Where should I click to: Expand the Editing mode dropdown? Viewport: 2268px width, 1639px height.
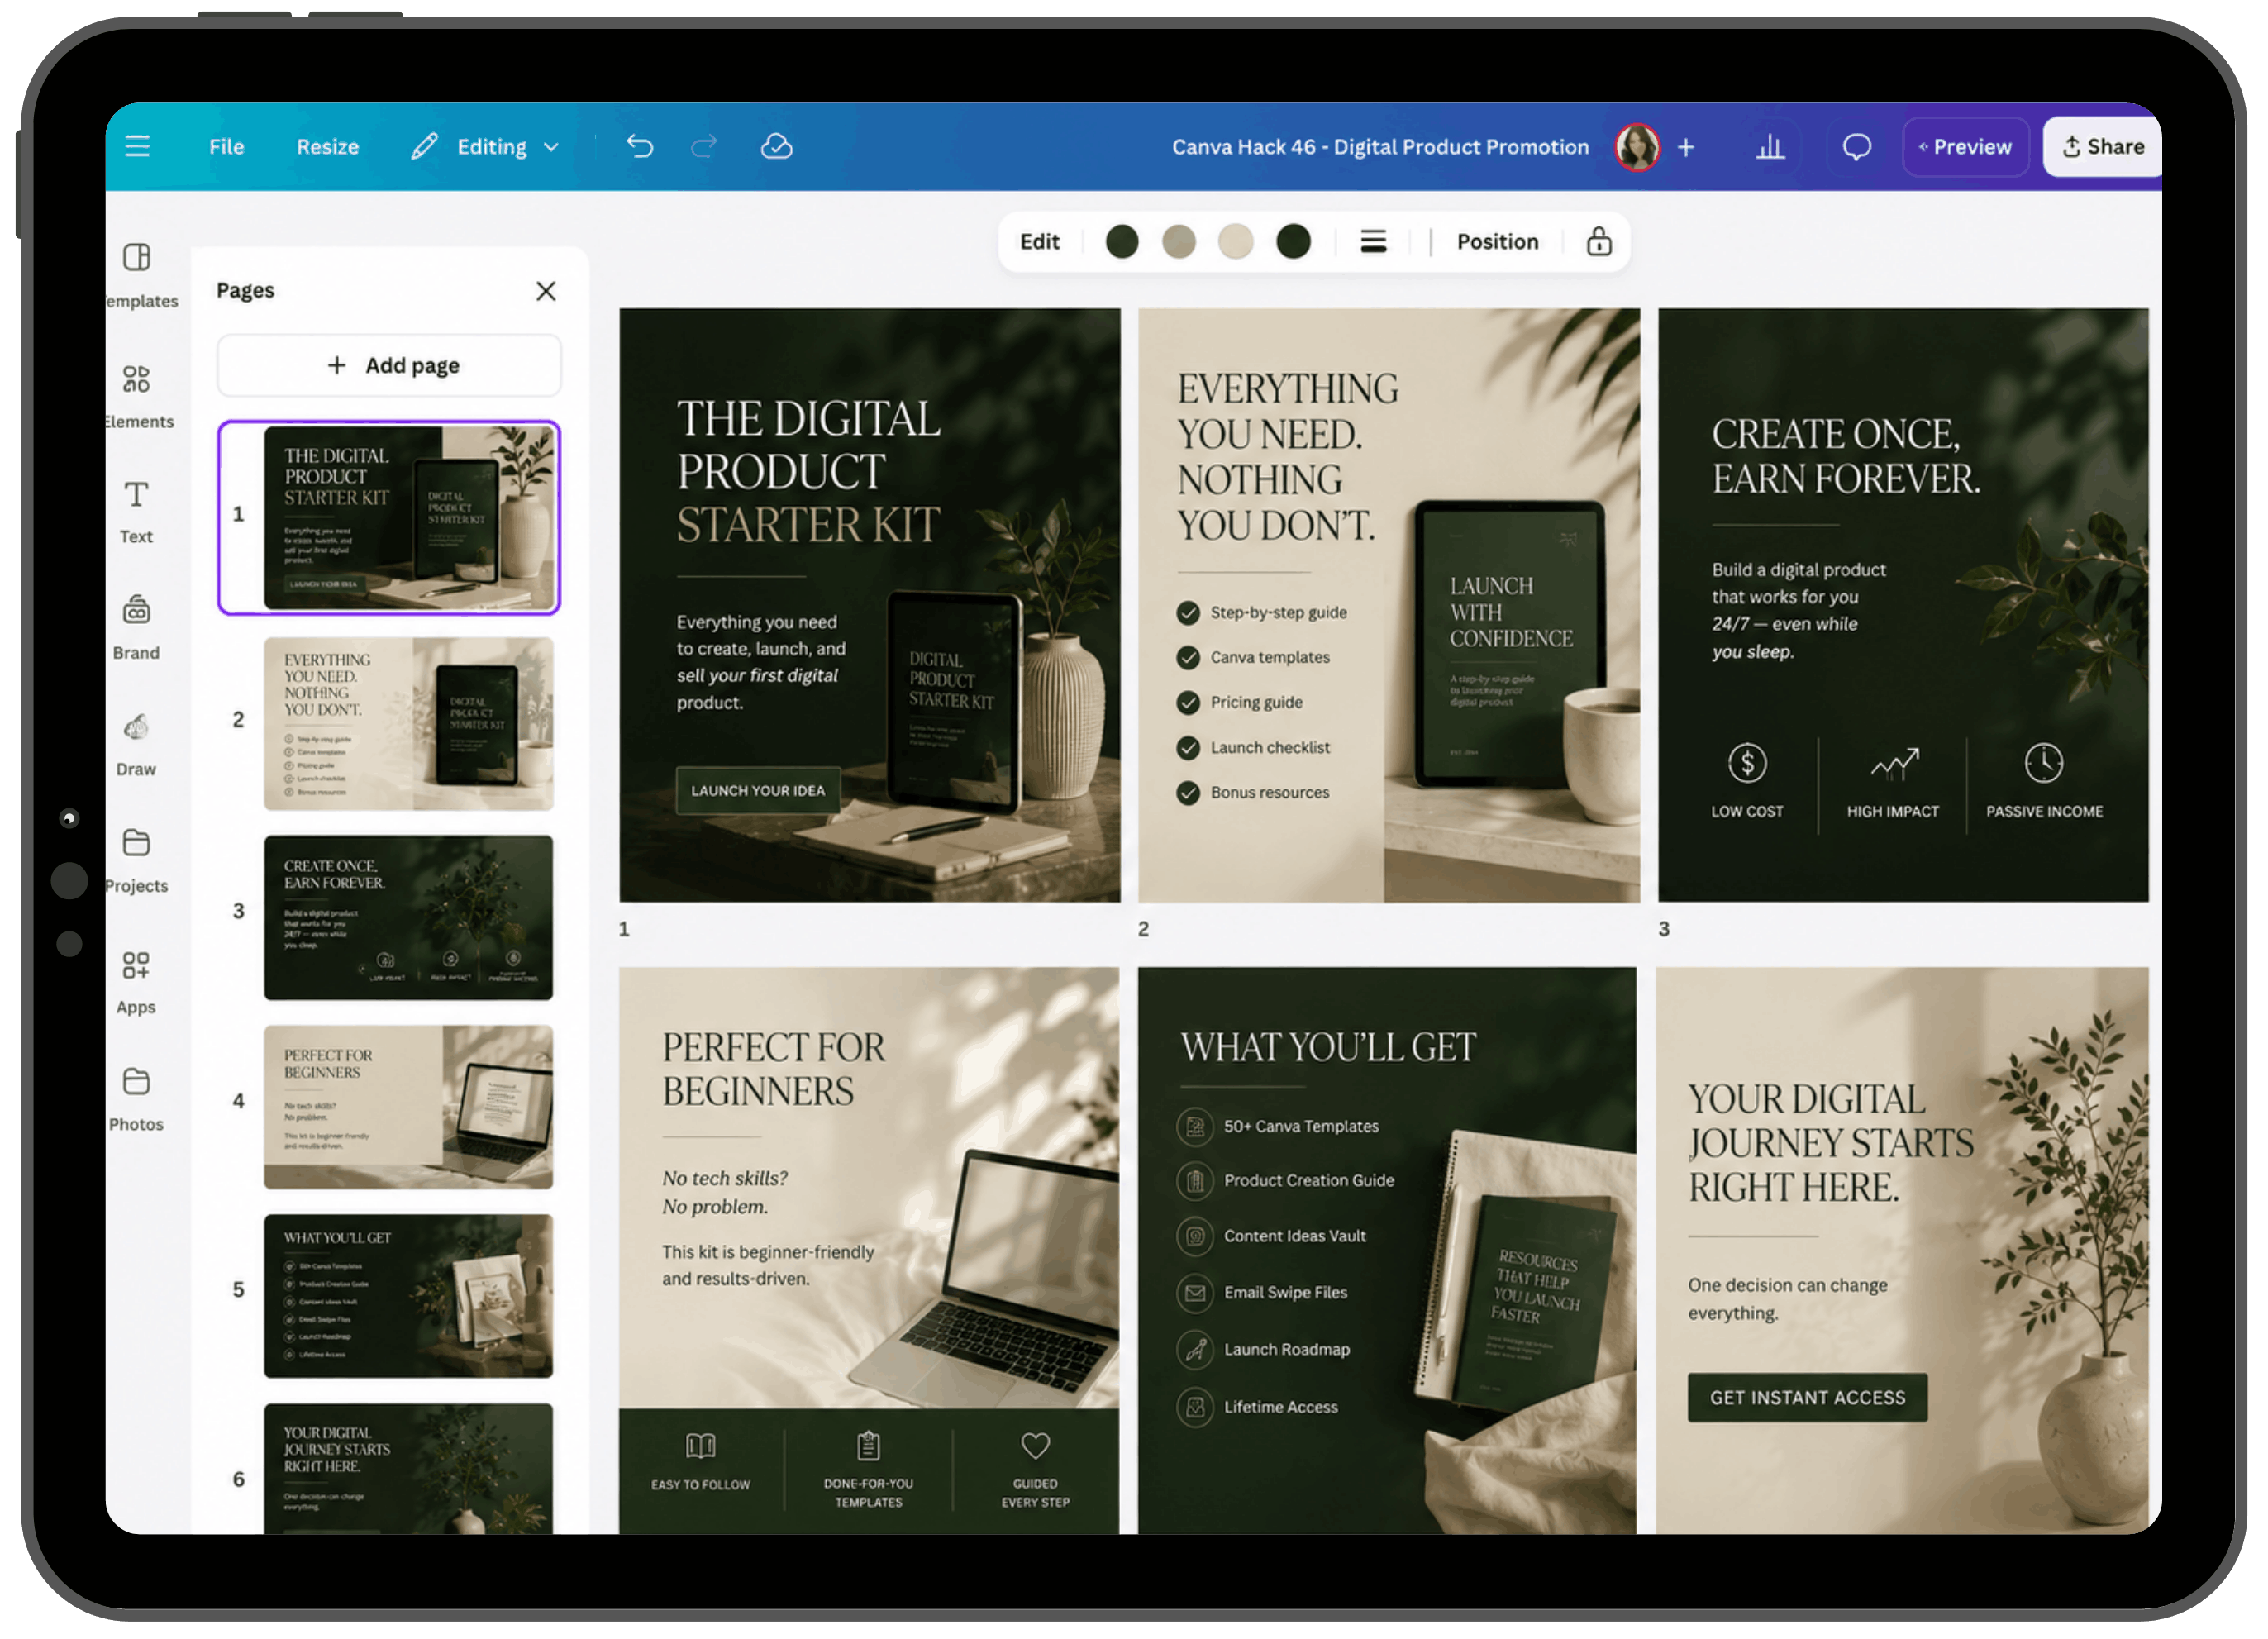(484, 147)
